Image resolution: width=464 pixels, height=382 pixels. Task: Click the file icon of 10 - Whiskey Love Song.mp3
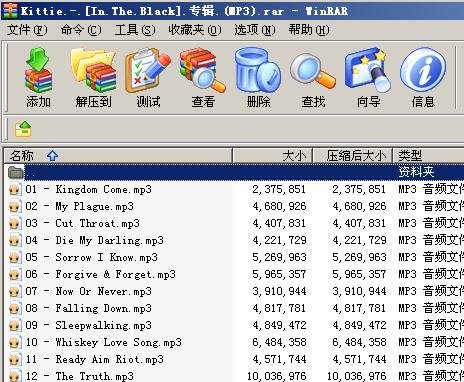pos(14,343)
